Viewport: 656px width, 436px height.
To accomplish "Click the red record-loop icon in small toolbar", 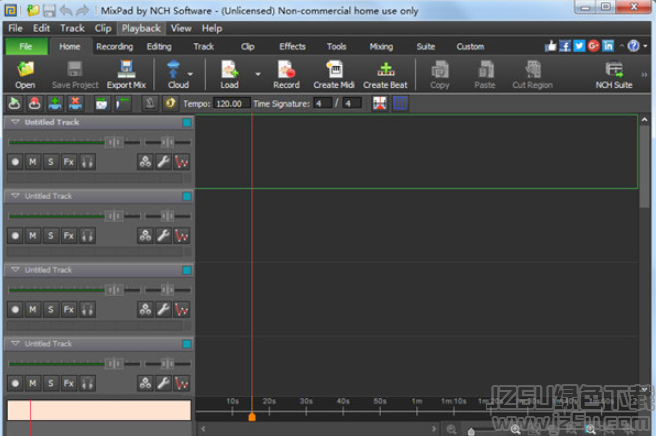I will tap(34, 103).
